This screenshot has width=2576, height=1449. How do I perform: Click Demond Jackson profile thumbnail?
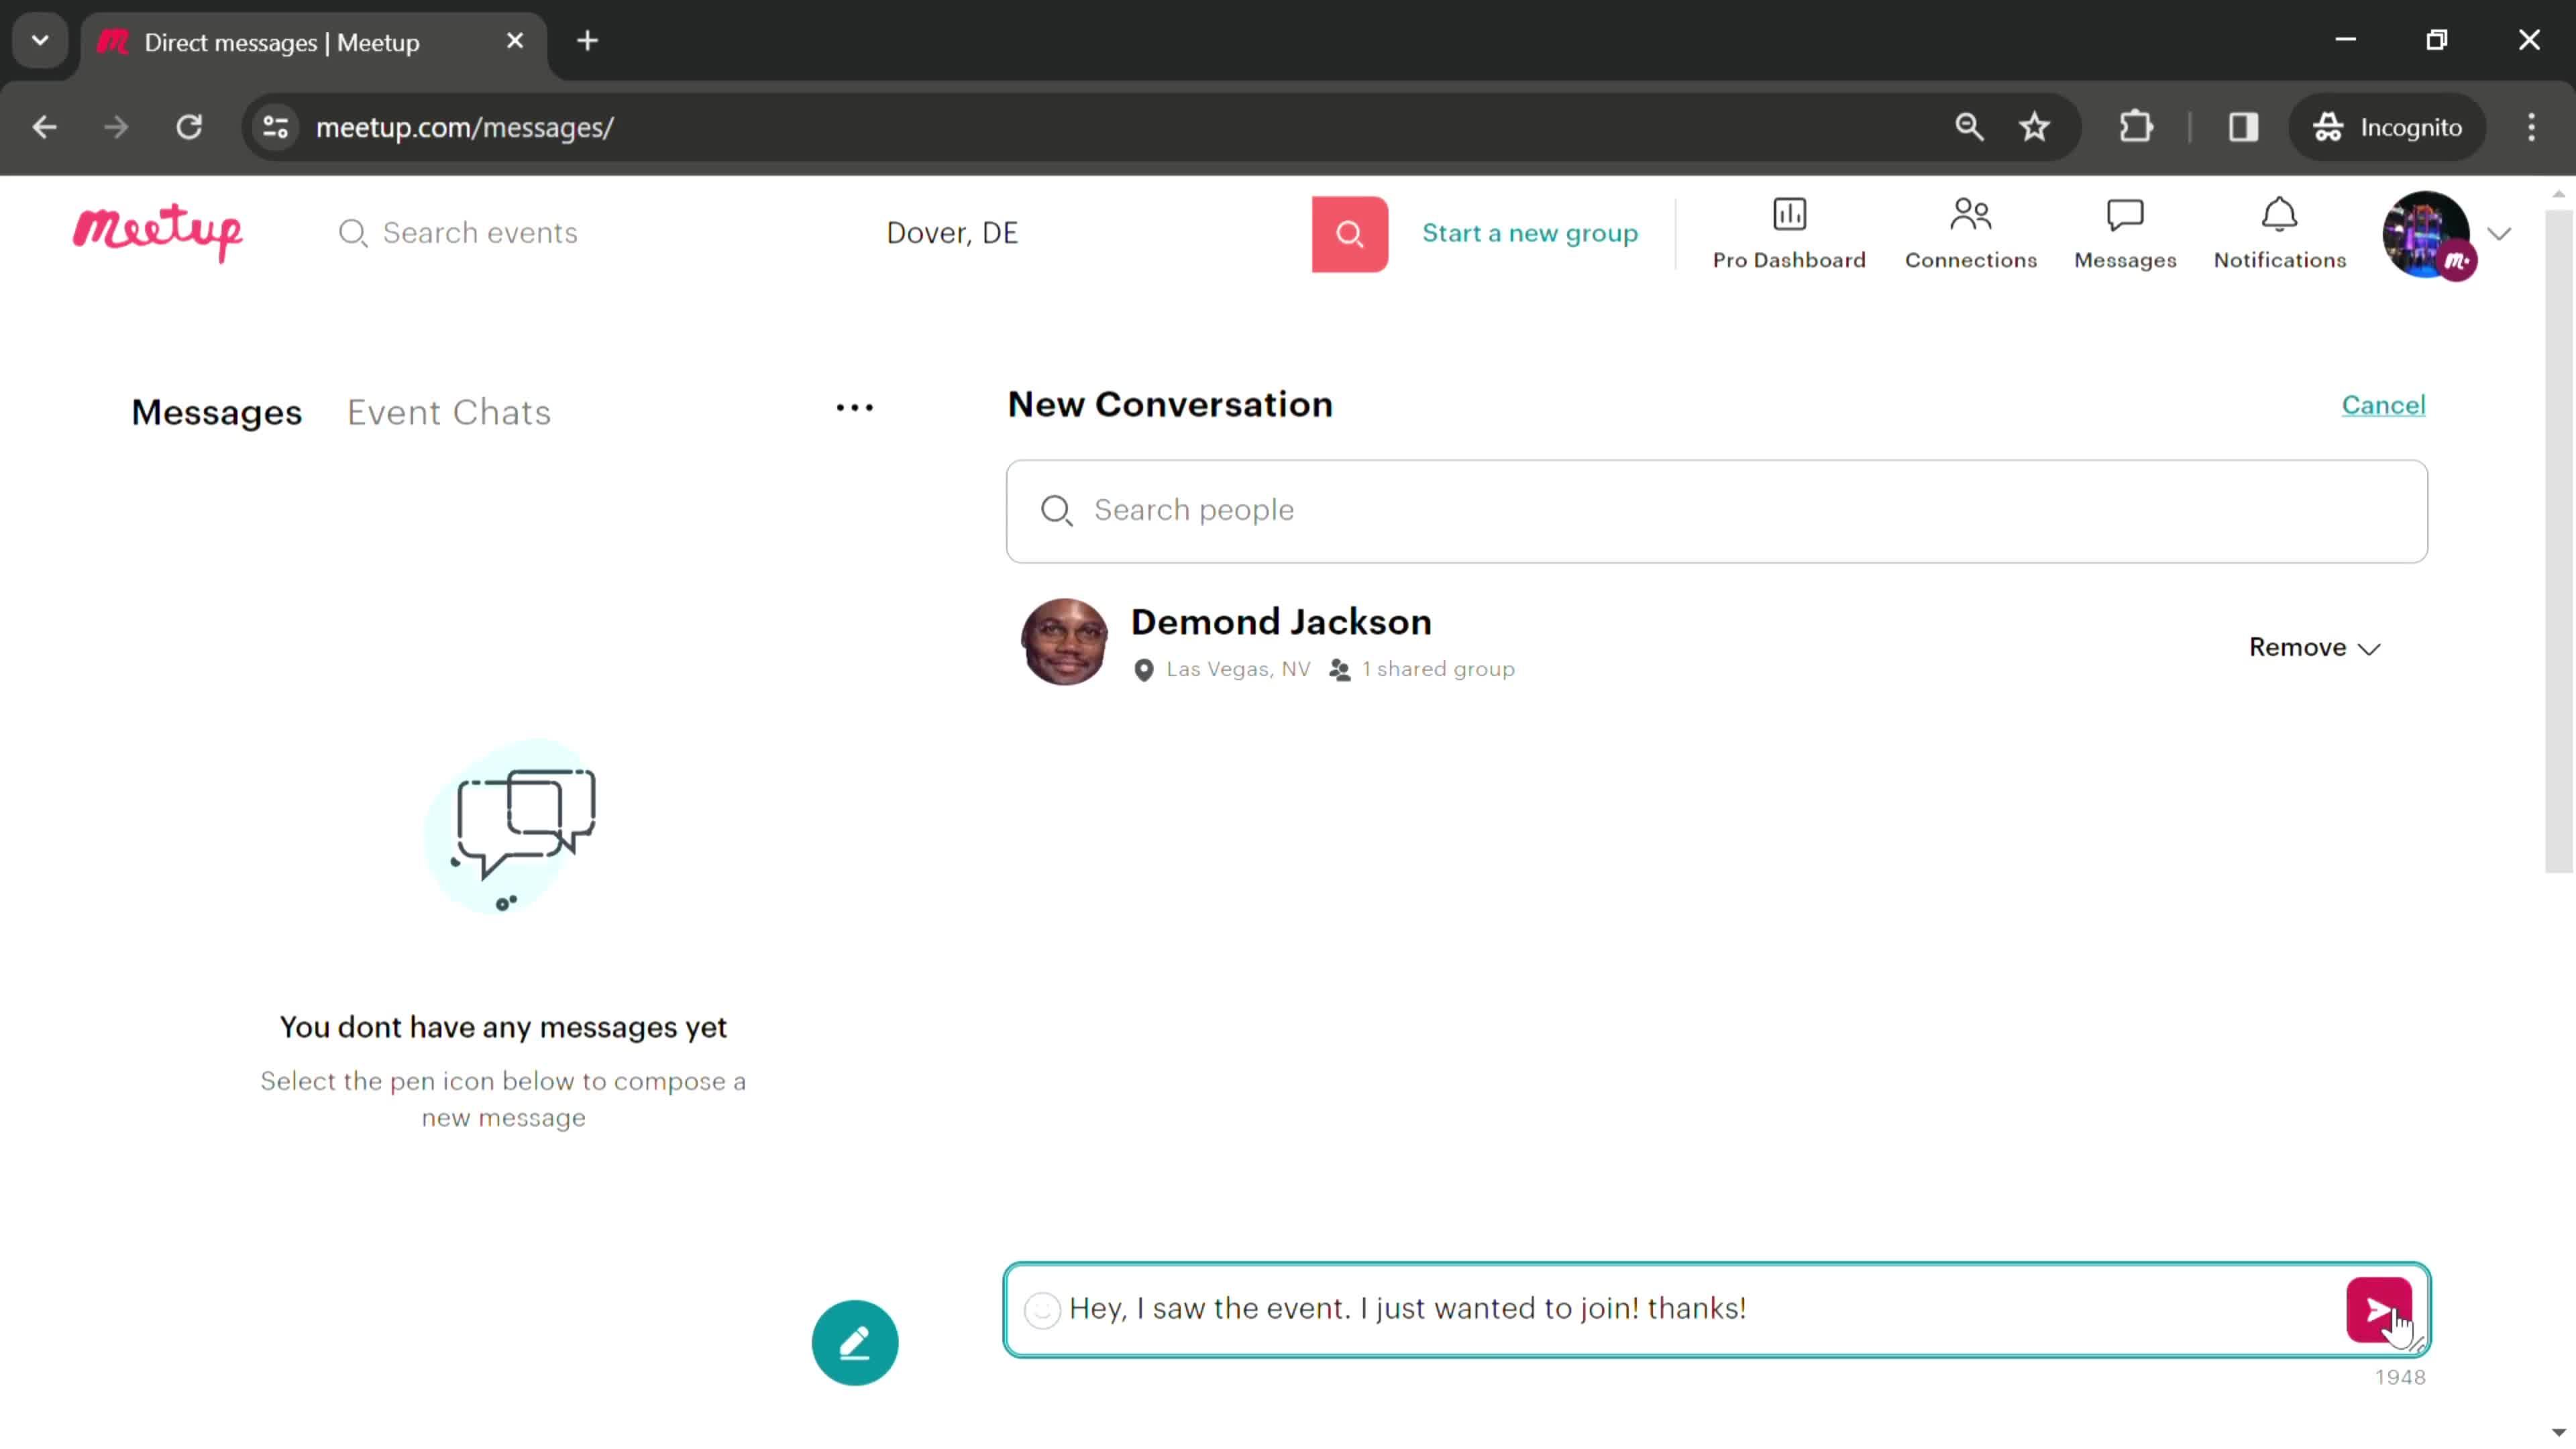[x=1063, y=641]
